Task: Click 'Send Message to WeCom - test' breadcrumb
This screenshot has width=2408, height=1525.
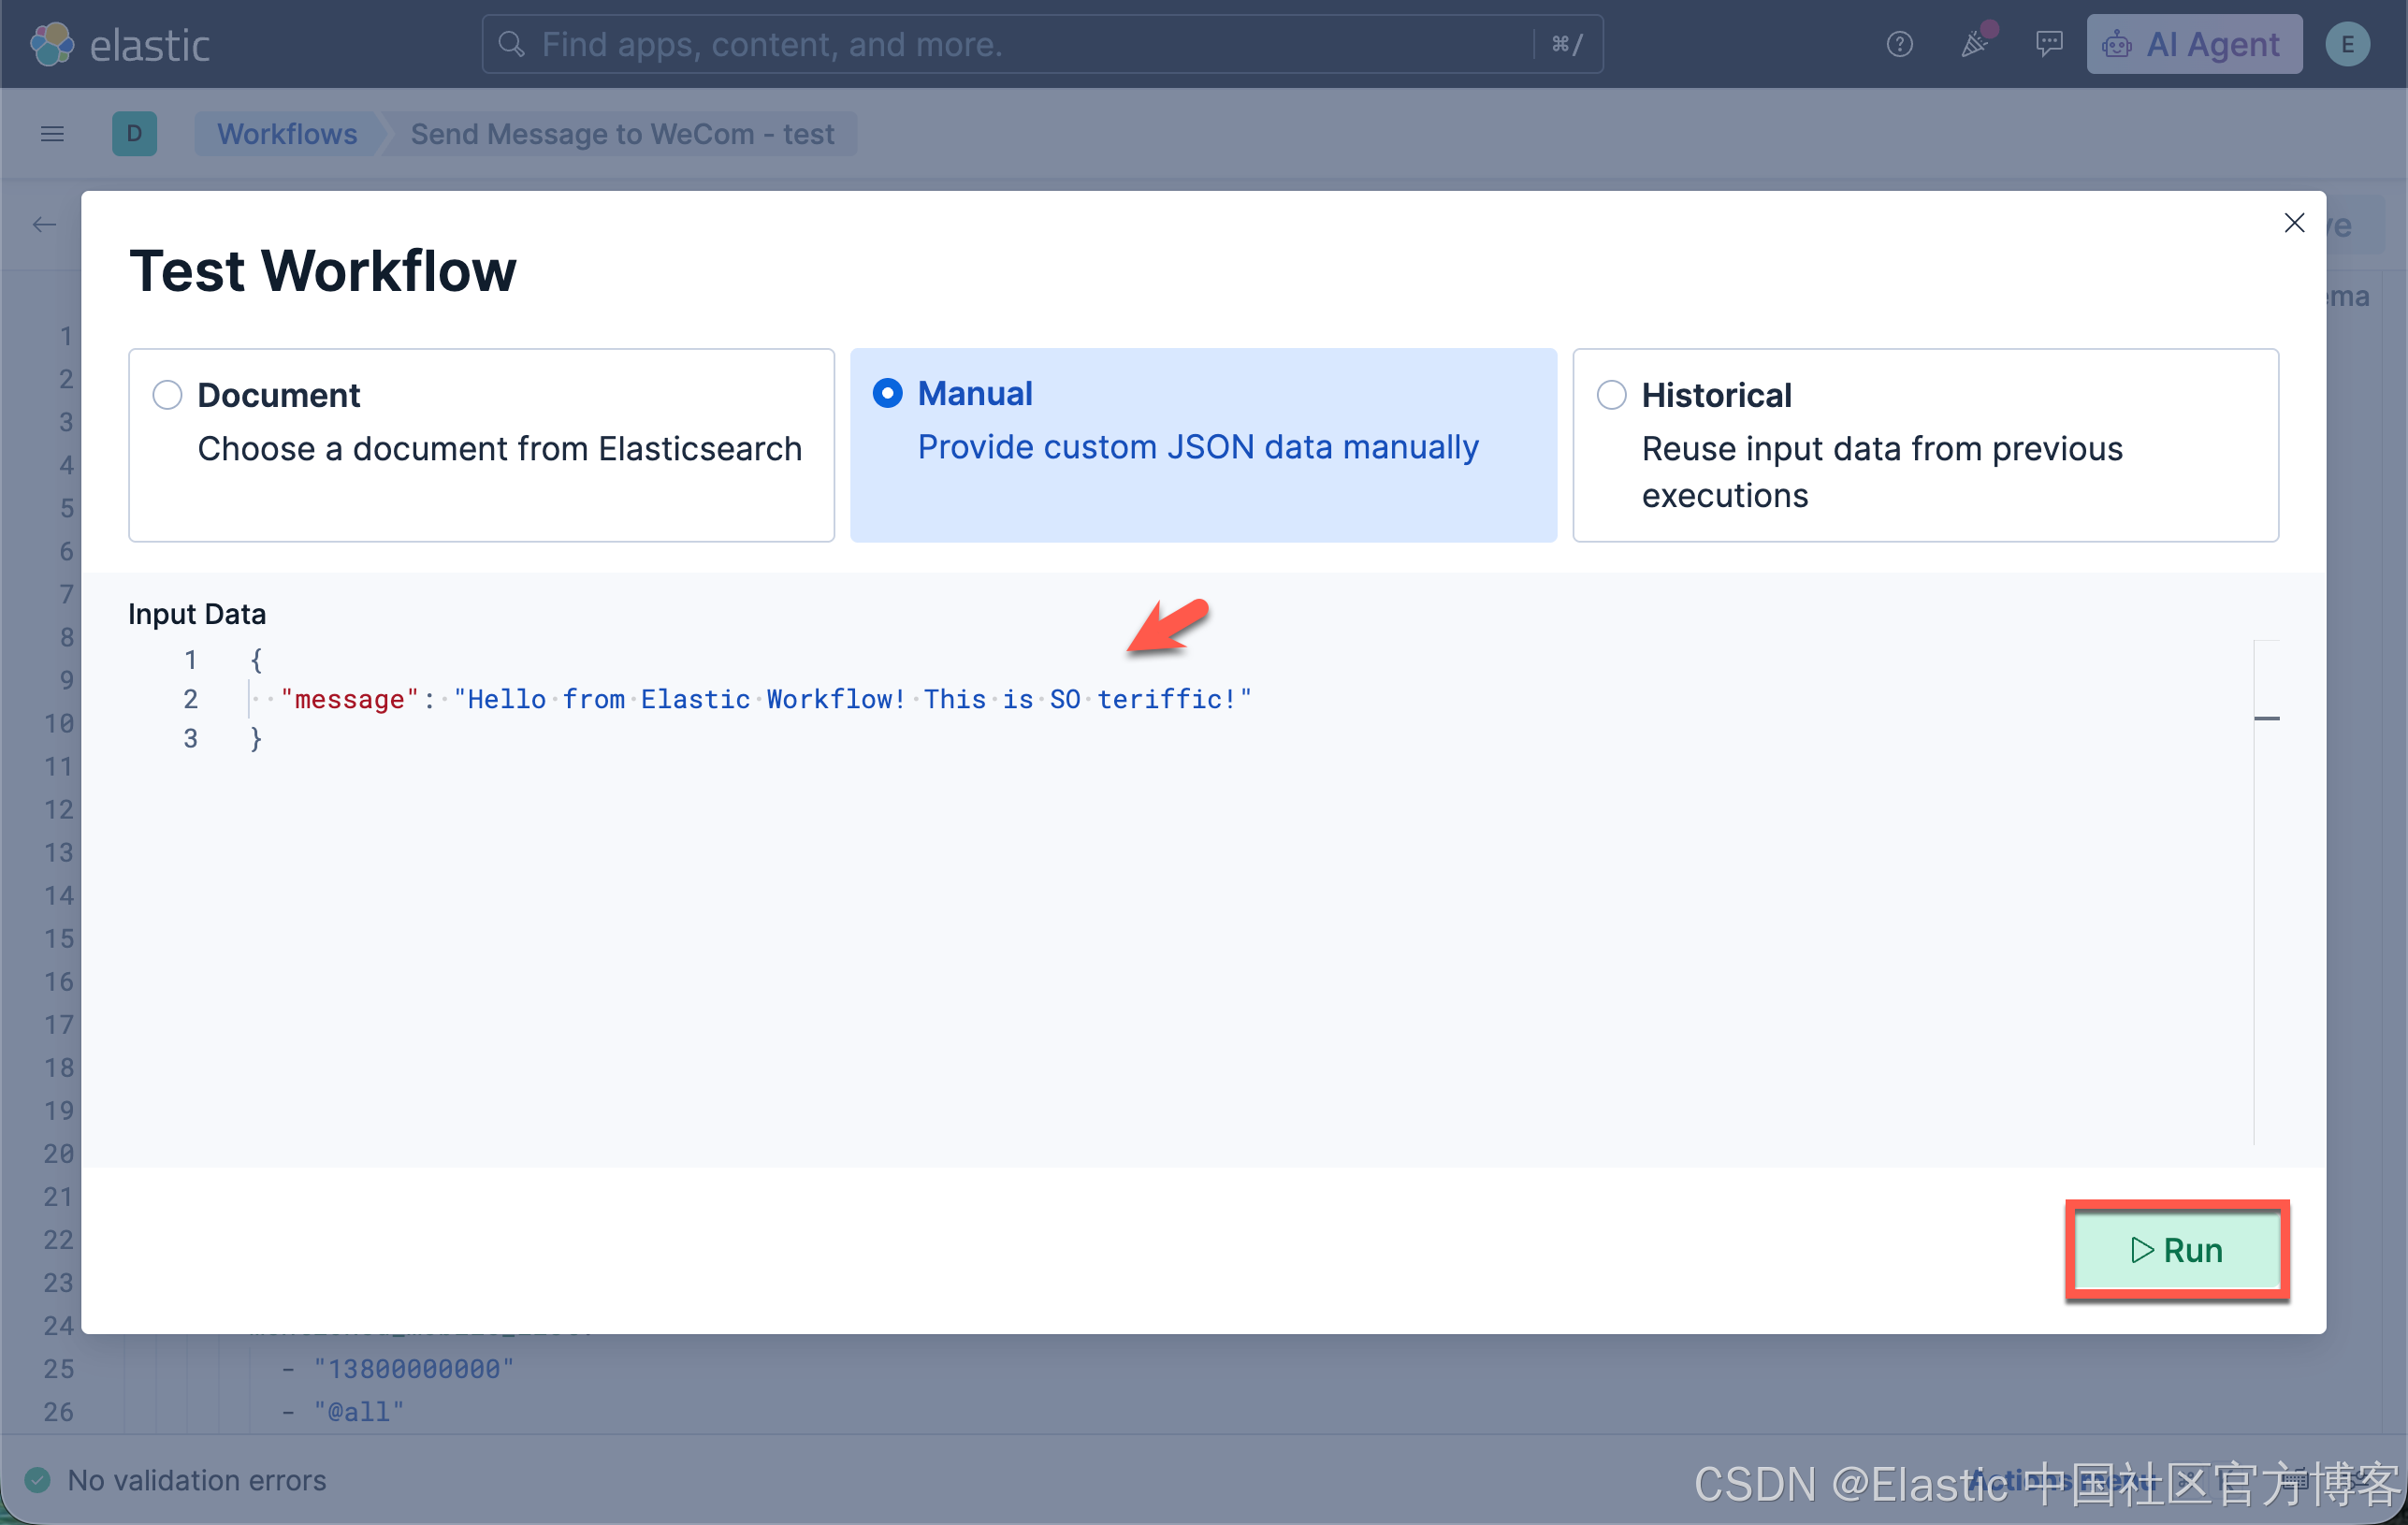Action: (622, 134)
